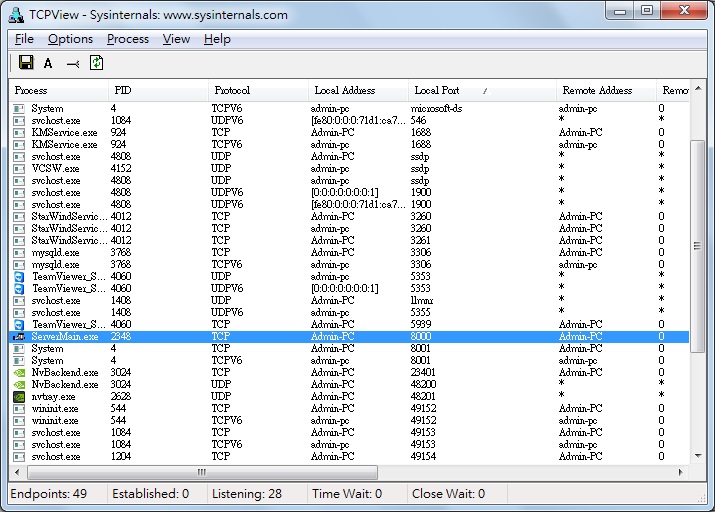Open the Help menu
The image size is (715, 512).
pos(217,39)
